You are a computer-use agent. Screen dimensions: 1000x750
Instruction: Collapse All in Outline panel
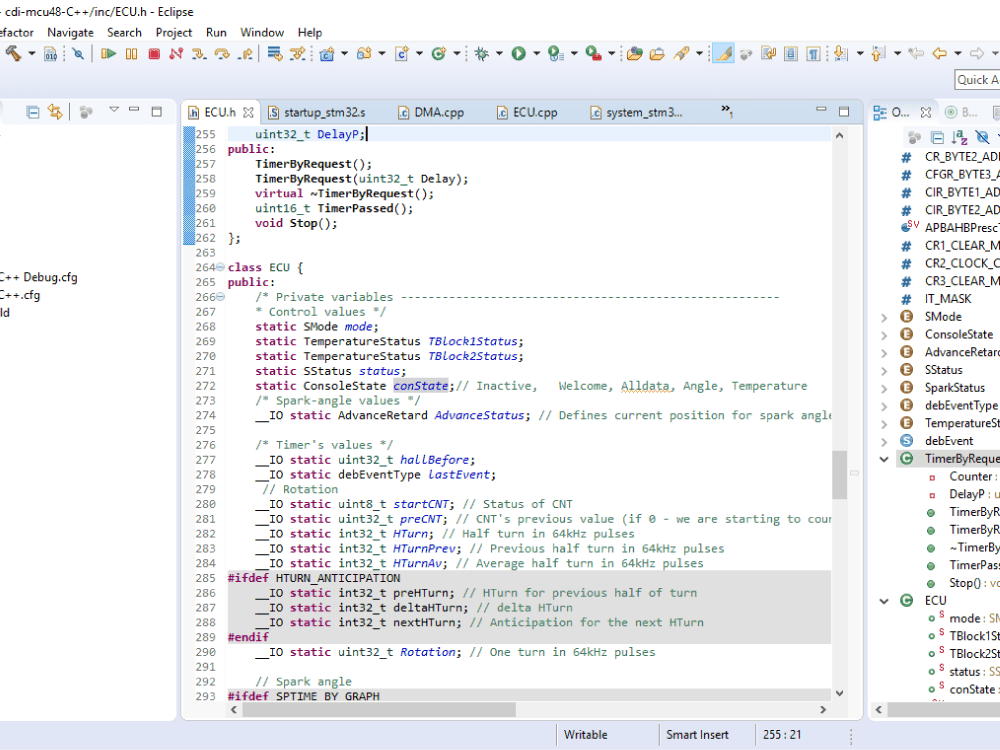click(937, 137)
